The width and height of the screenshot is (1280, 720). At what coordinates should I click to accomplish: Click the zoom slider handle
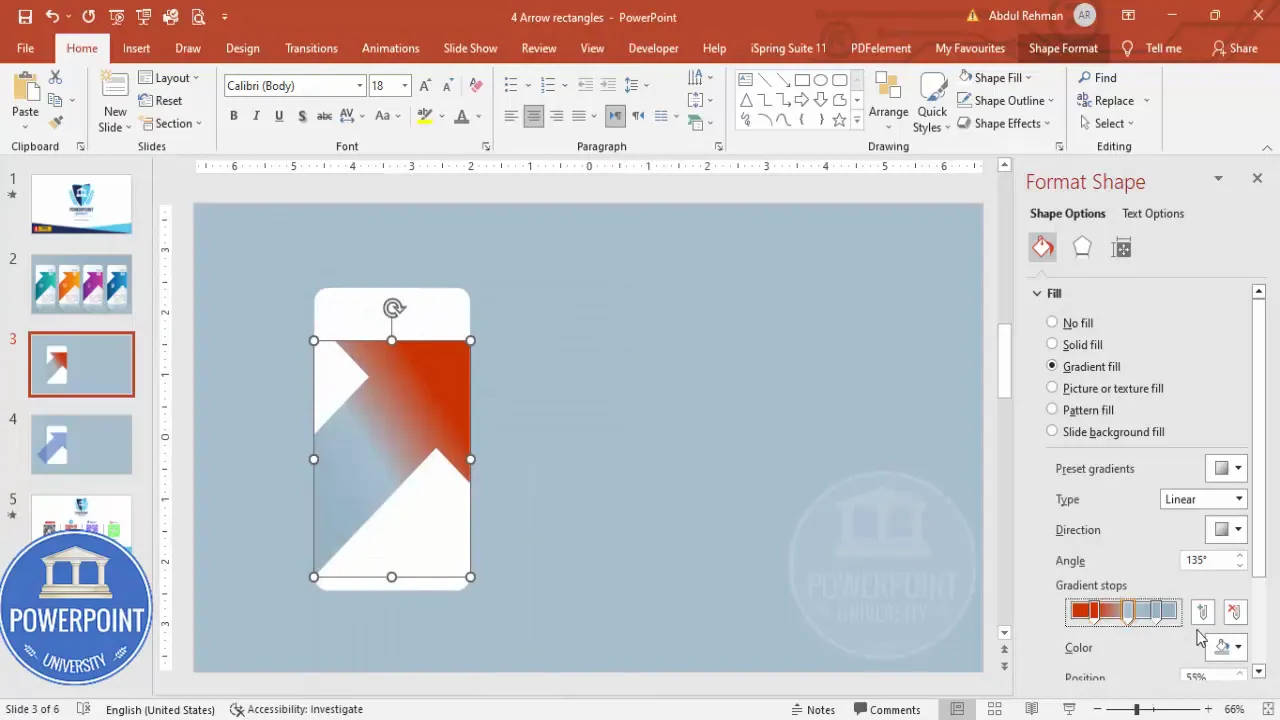(x=1136, y=709)
